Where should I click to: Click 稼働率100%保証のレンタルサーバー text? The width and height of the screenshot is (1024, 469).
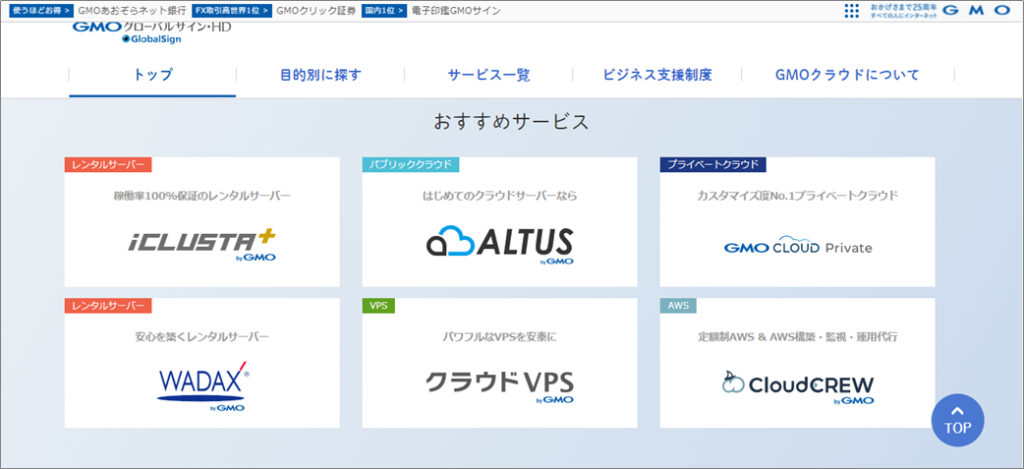(202, 195)
